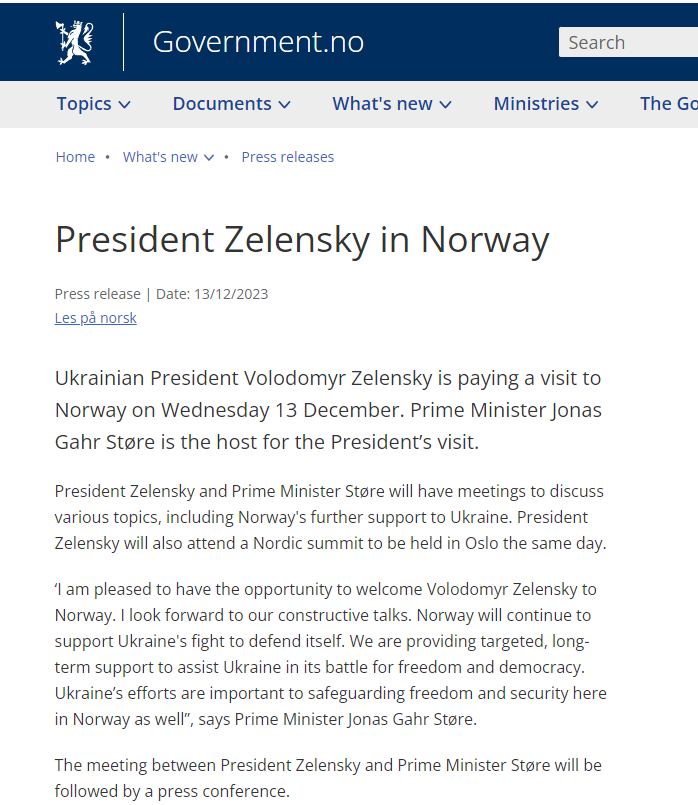The width and height of the screenshot is (698, 805).
Task: Click the 'President Zelensky in Norway' headline
Action: click(x=302, y=240)
